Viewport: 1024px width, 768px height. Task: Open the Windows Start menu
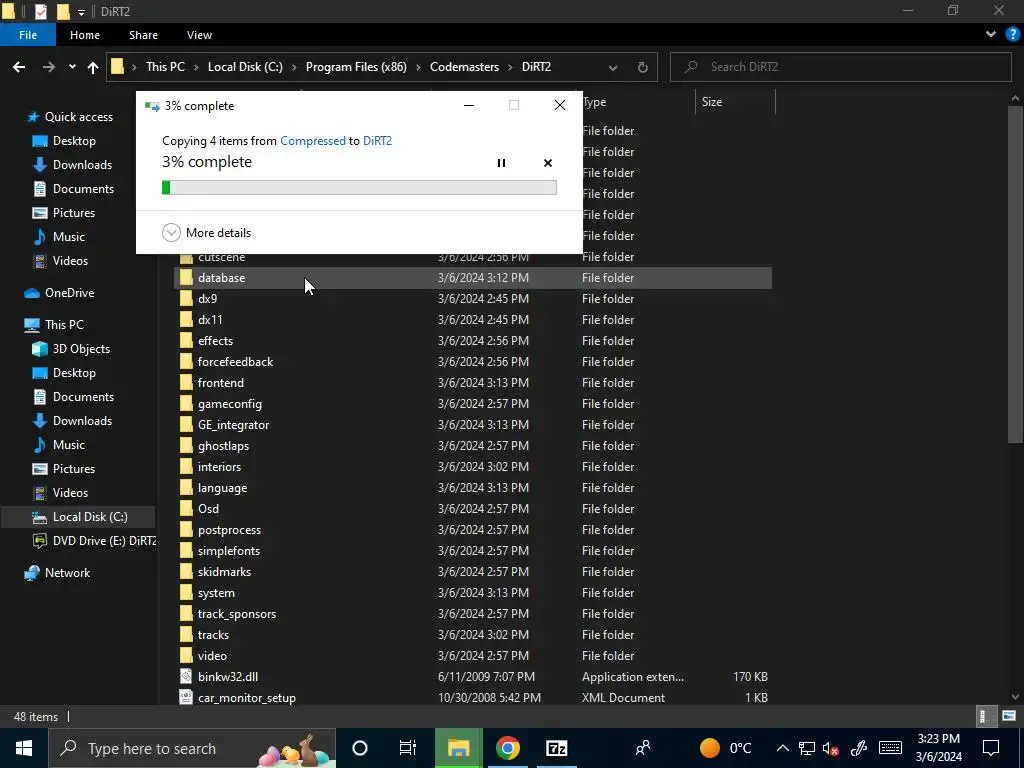click(24, 748)
